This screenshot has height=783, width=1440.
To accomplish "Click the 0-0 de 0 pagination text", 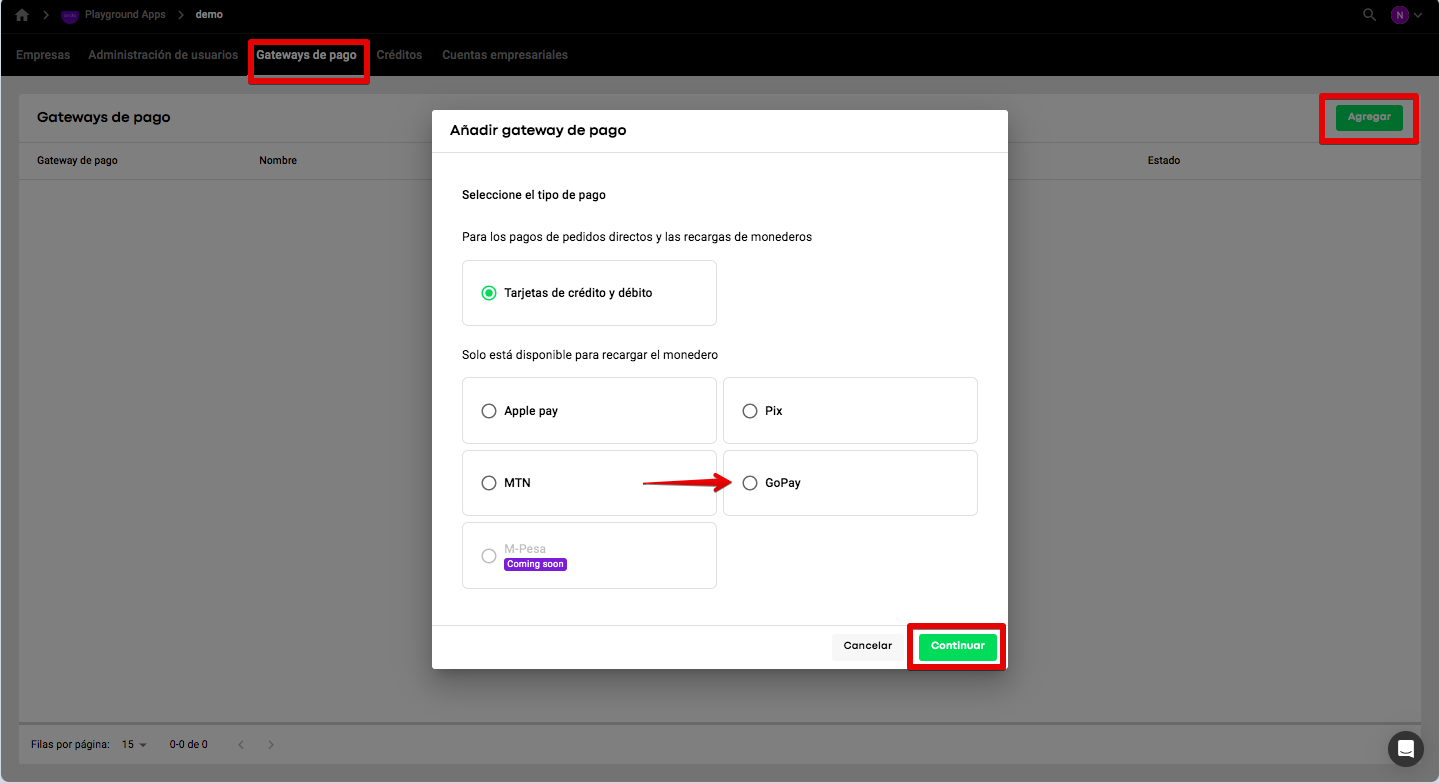I will pos(189,745).
